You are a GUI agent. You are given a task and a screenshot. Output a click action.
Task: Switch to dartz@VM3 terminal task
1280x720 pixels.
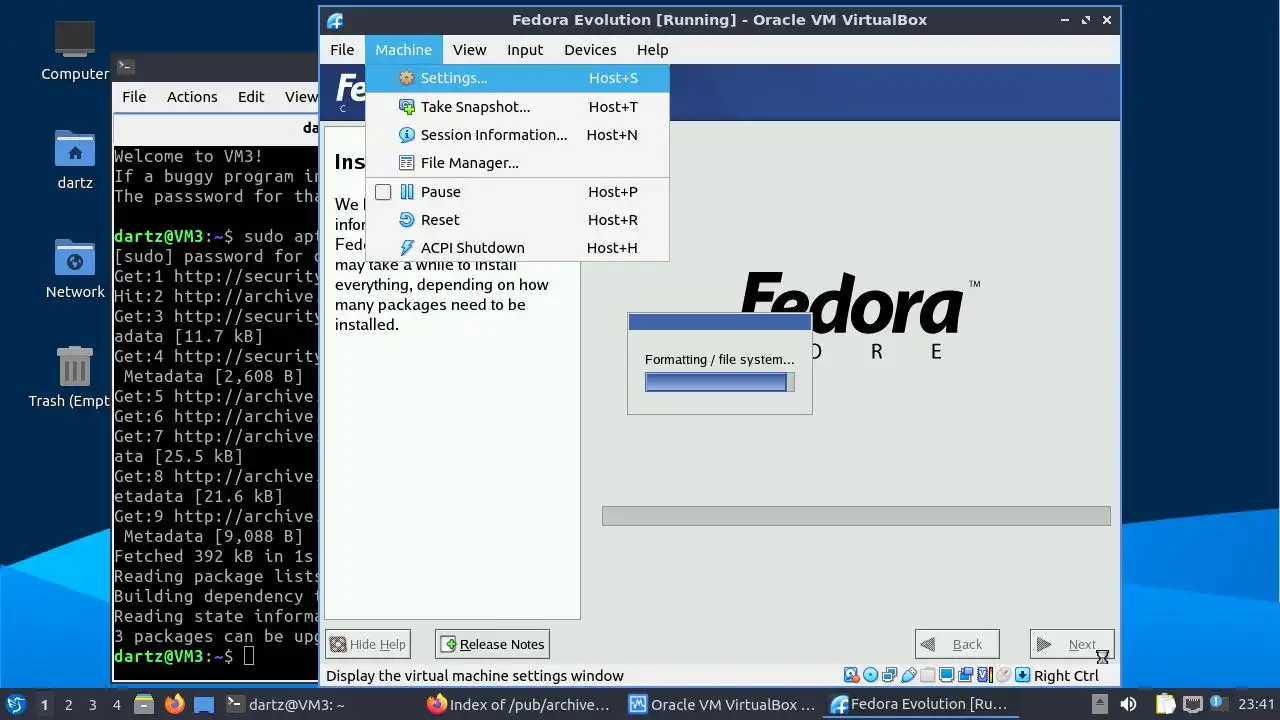click(x=320, y=704)
